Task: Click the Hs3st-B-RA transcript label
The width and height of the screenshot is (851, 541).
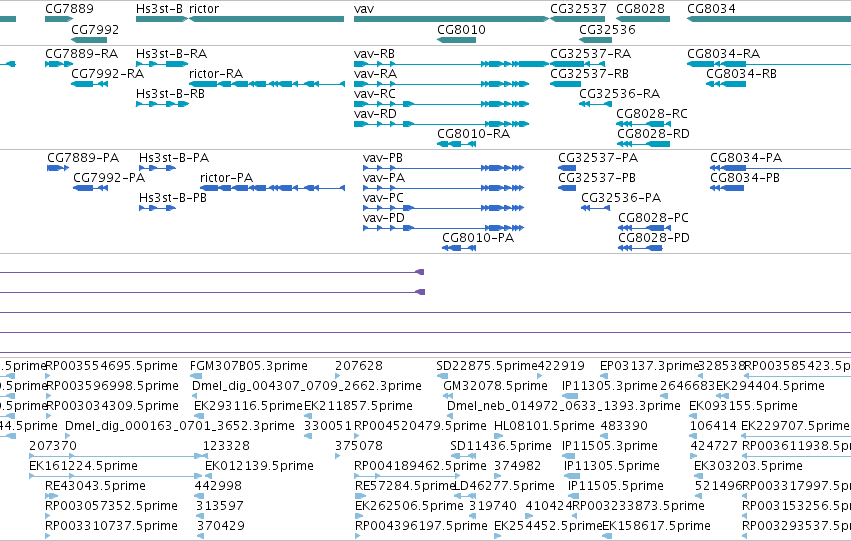Action: pos(172,54)
